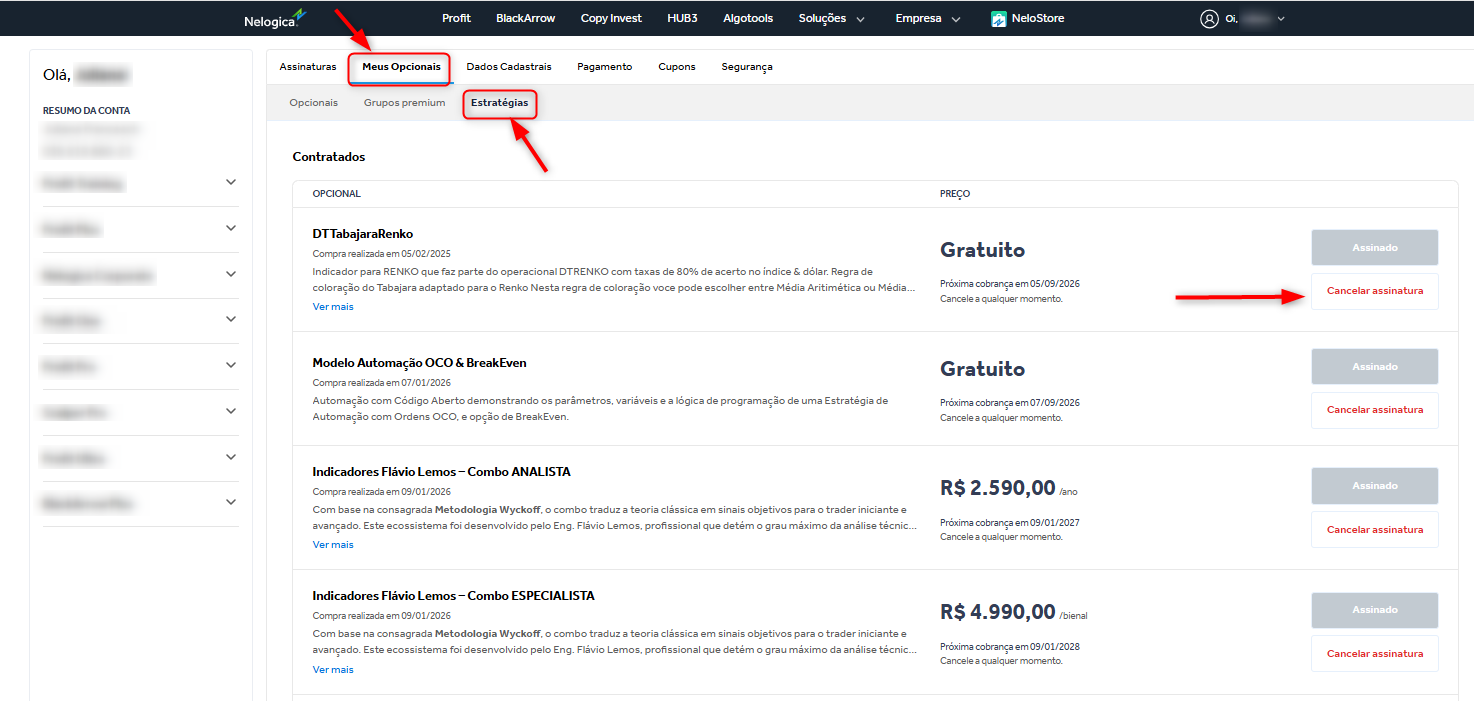Click Compra realizada em 07/01/2026 text
This screenshot has width=1474, height=701.
[x=382, y=383]
